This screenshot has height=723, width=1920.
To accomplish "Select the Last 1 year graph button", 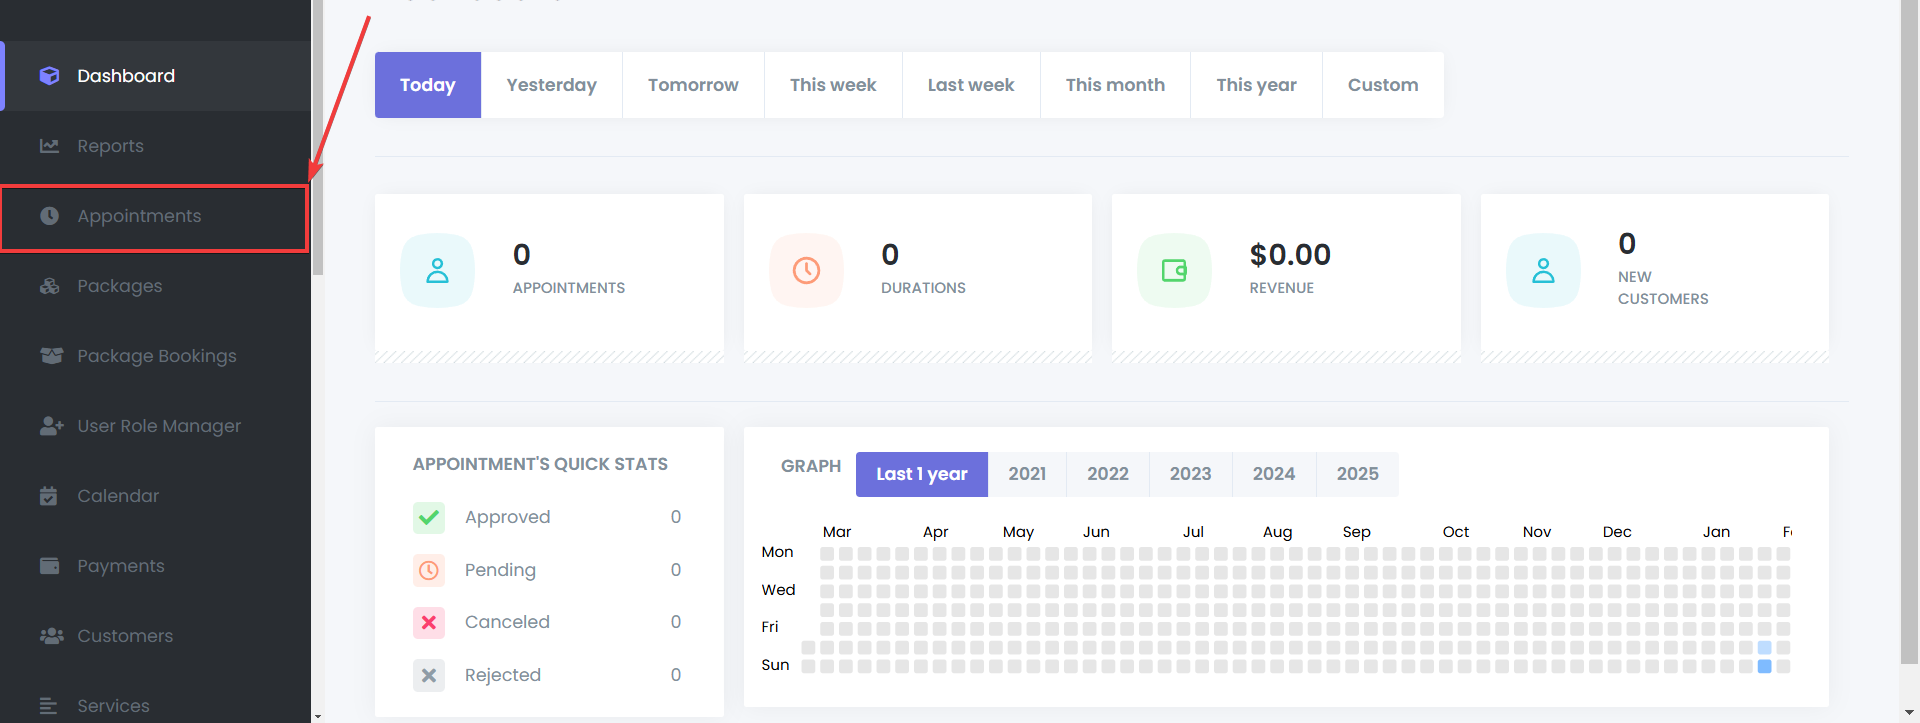I will pos(921,474).
